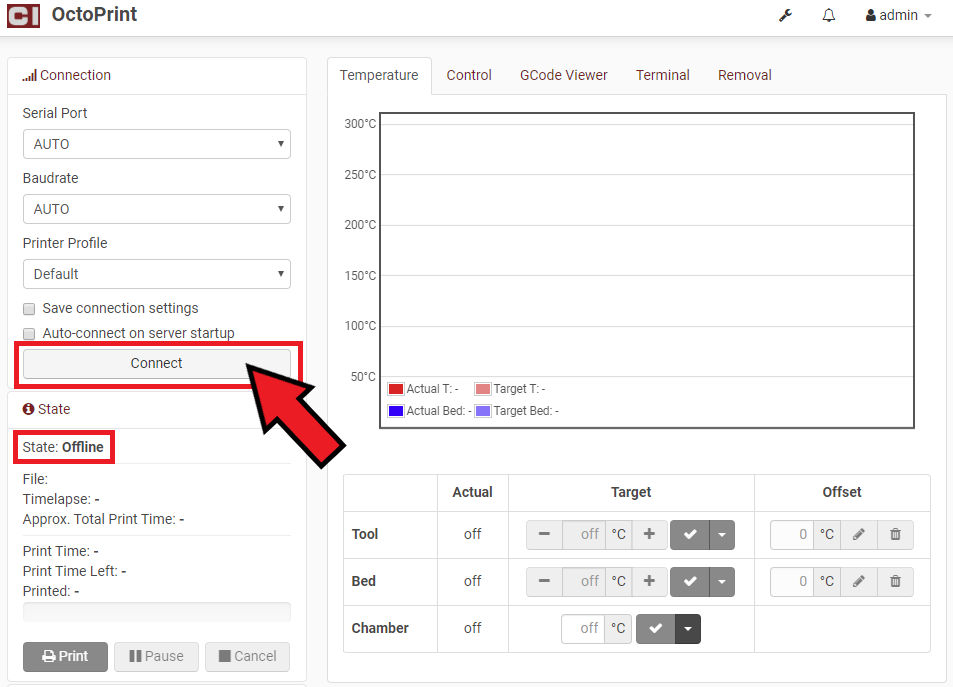Expand Tool temperature presets dropdown arrow
The height and width of the screenshot is (687, 953).
pos(721,534)
